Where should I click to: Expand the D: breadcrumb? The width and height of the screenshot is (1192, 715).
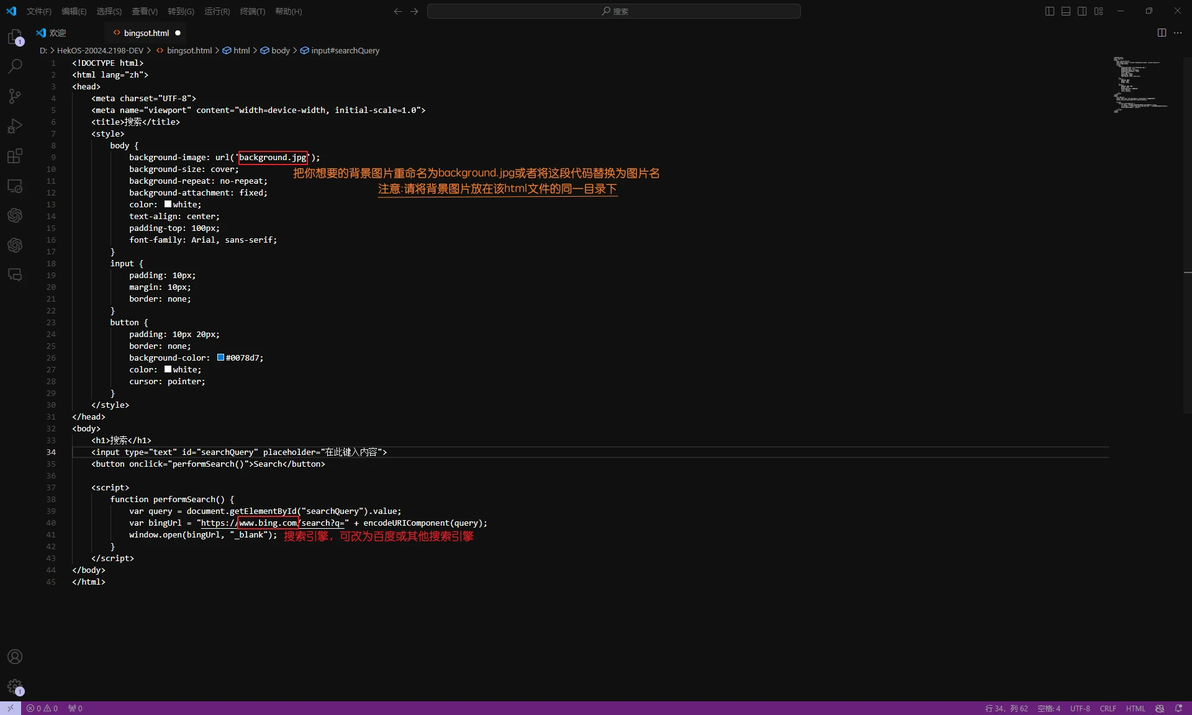pyautogui.click(x=43, y=51)
